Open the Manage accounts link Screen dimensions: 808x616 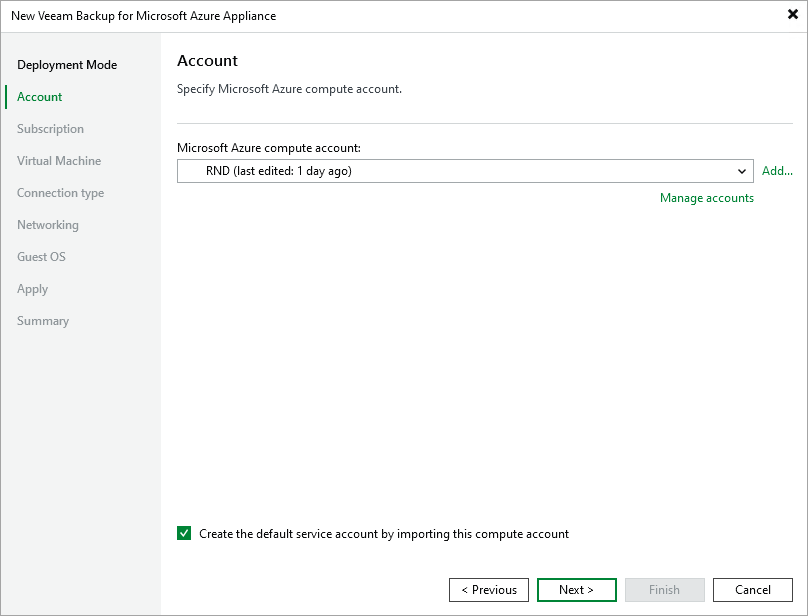(706, 198)
